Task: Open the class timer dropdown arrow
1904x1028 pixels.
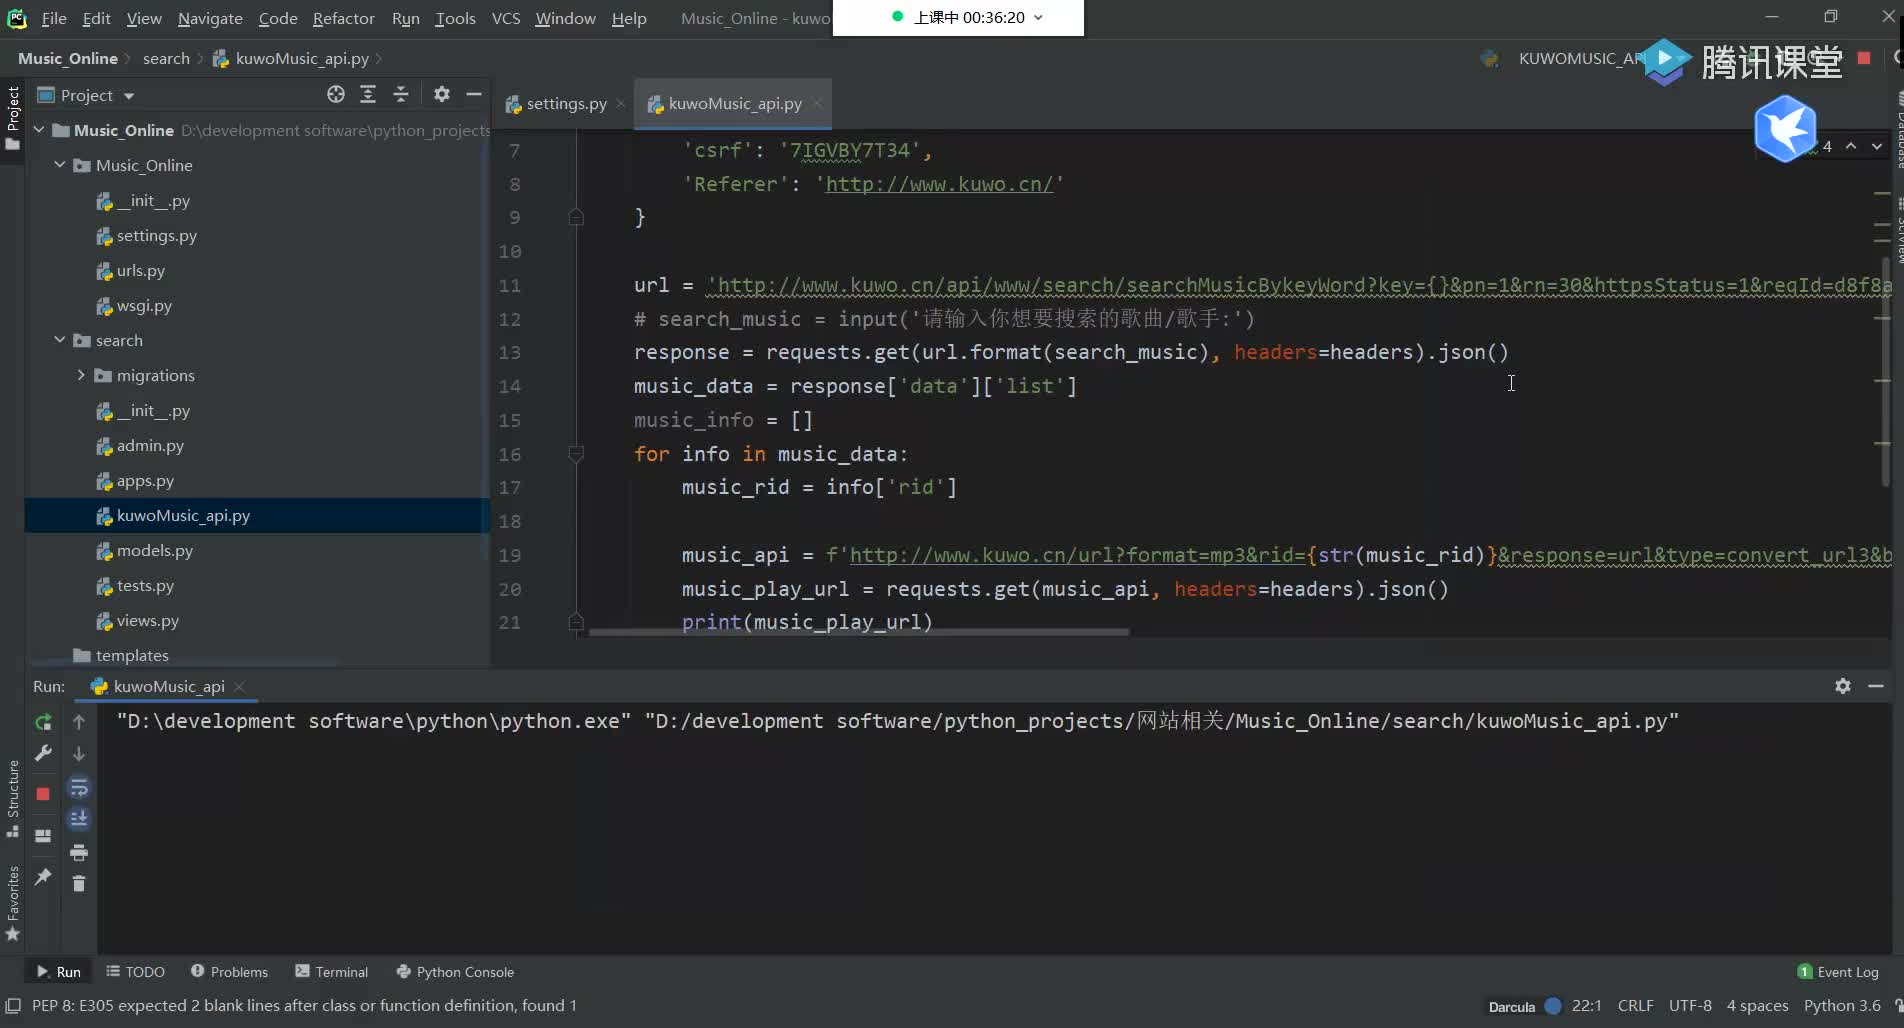Action: pos(1038,17)
